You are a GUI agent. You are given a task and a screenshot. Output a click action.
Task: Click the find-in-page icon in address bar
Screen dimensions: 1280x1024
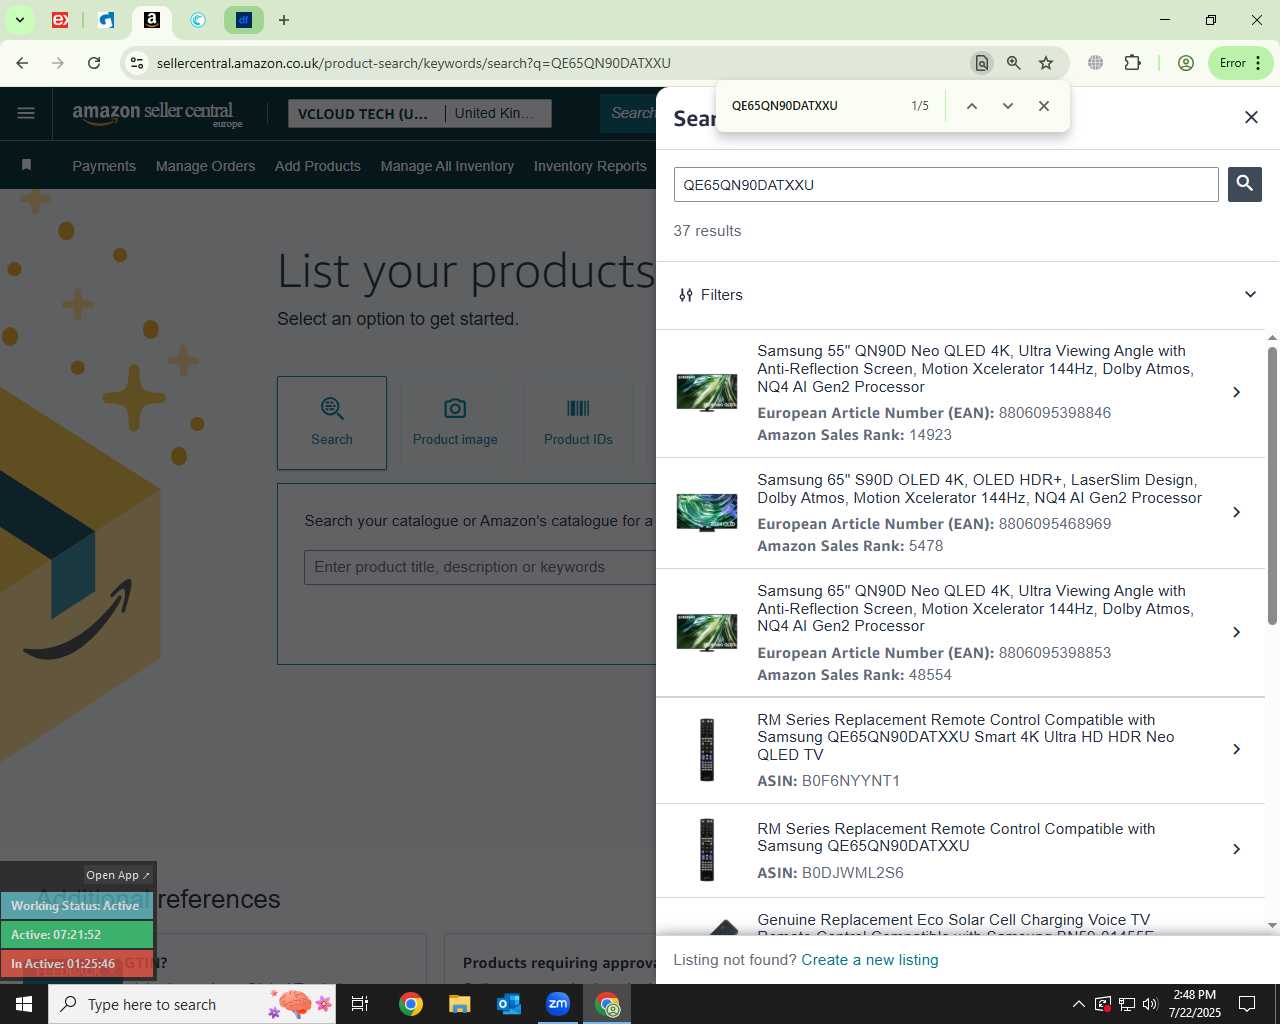tap(982, 63)
